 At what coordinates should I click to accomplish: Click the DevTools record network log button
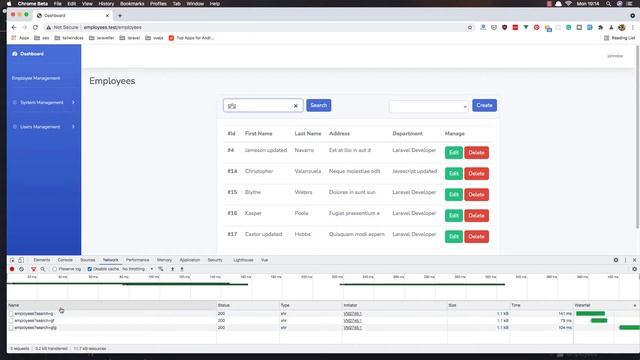coord(12,269)
